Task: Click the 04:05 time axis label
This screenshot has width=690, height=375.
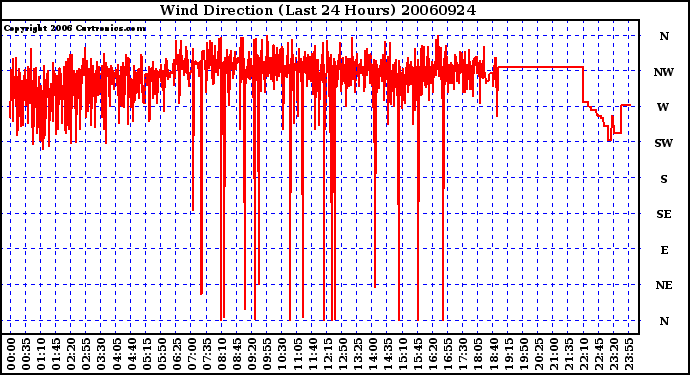Action: point(116,354)
